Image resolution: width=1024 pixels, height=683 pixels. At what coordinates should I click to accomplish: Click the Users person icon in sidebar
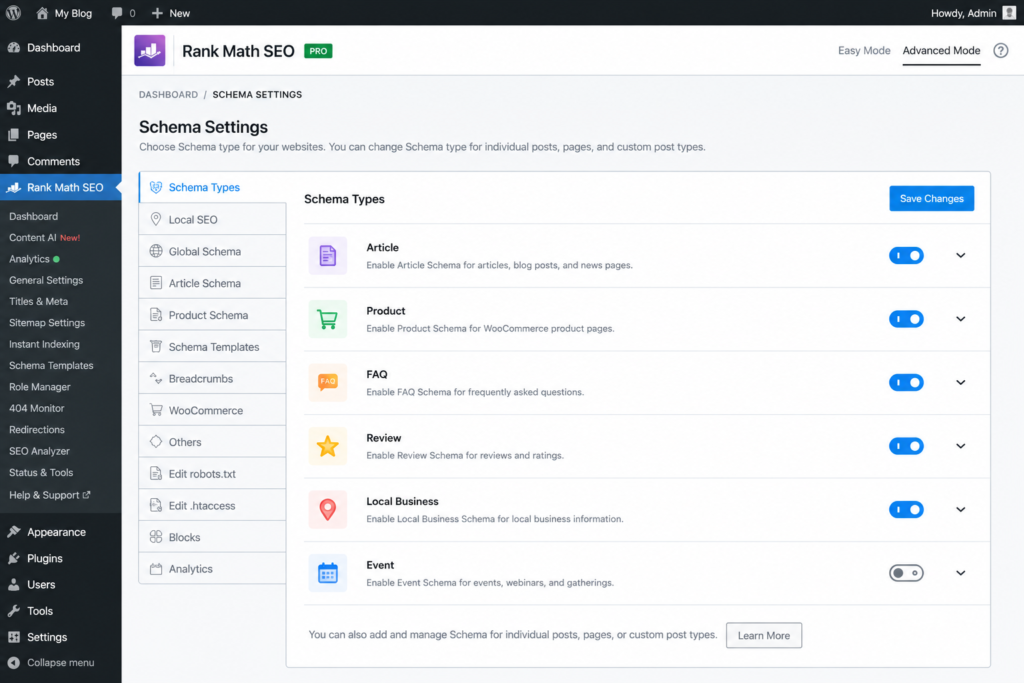pyautogui.click(x=14, y=584)
